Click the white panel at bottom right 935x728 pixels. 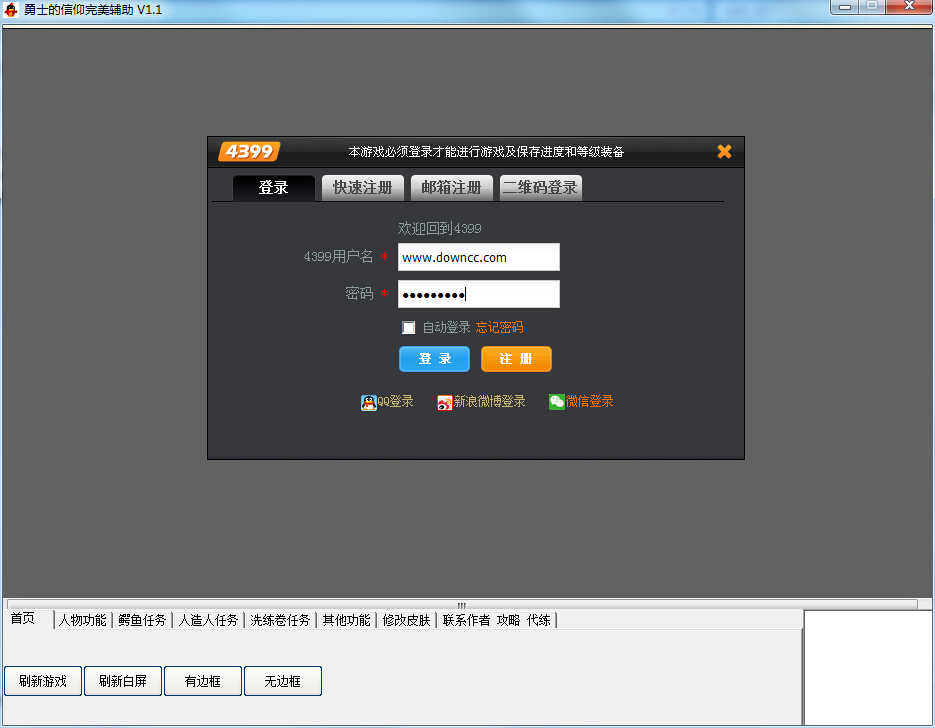pyautogui.click(x=868, y=668)
